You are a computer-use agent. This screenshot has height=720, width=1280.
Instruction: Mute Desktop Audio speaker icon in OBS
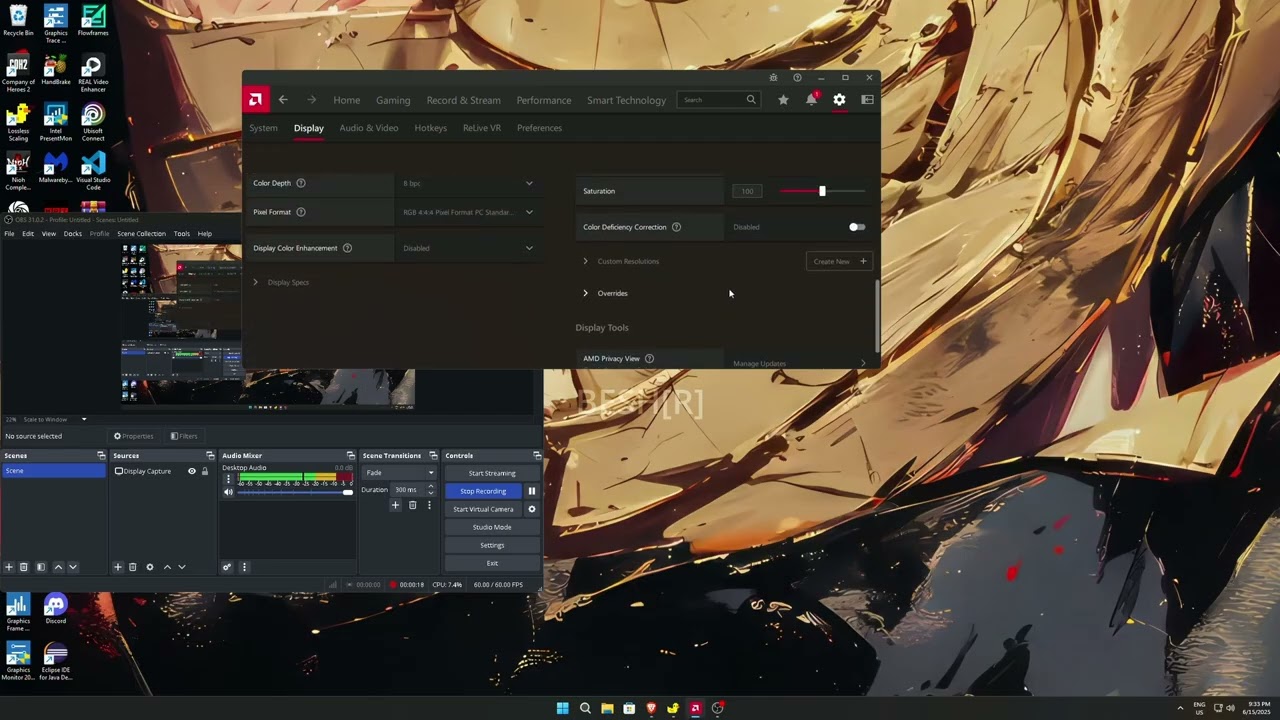click(228, 492)
